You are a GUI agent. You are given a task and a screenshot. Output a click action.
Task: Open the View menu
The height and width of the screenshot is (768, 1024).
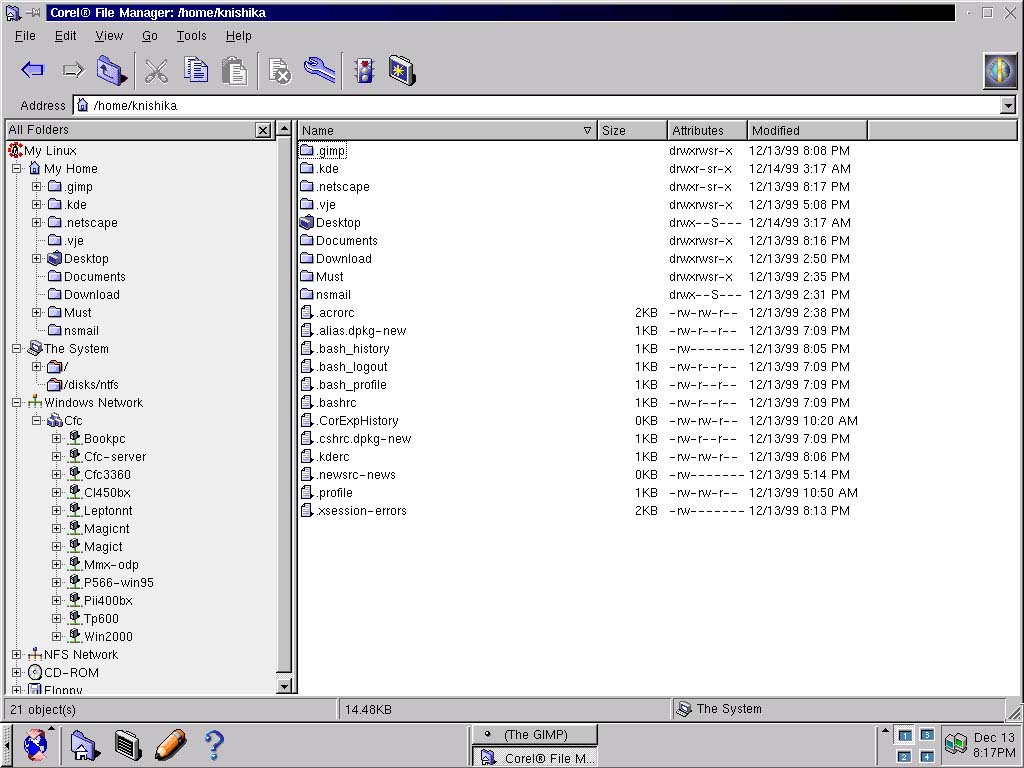(109, 36)
